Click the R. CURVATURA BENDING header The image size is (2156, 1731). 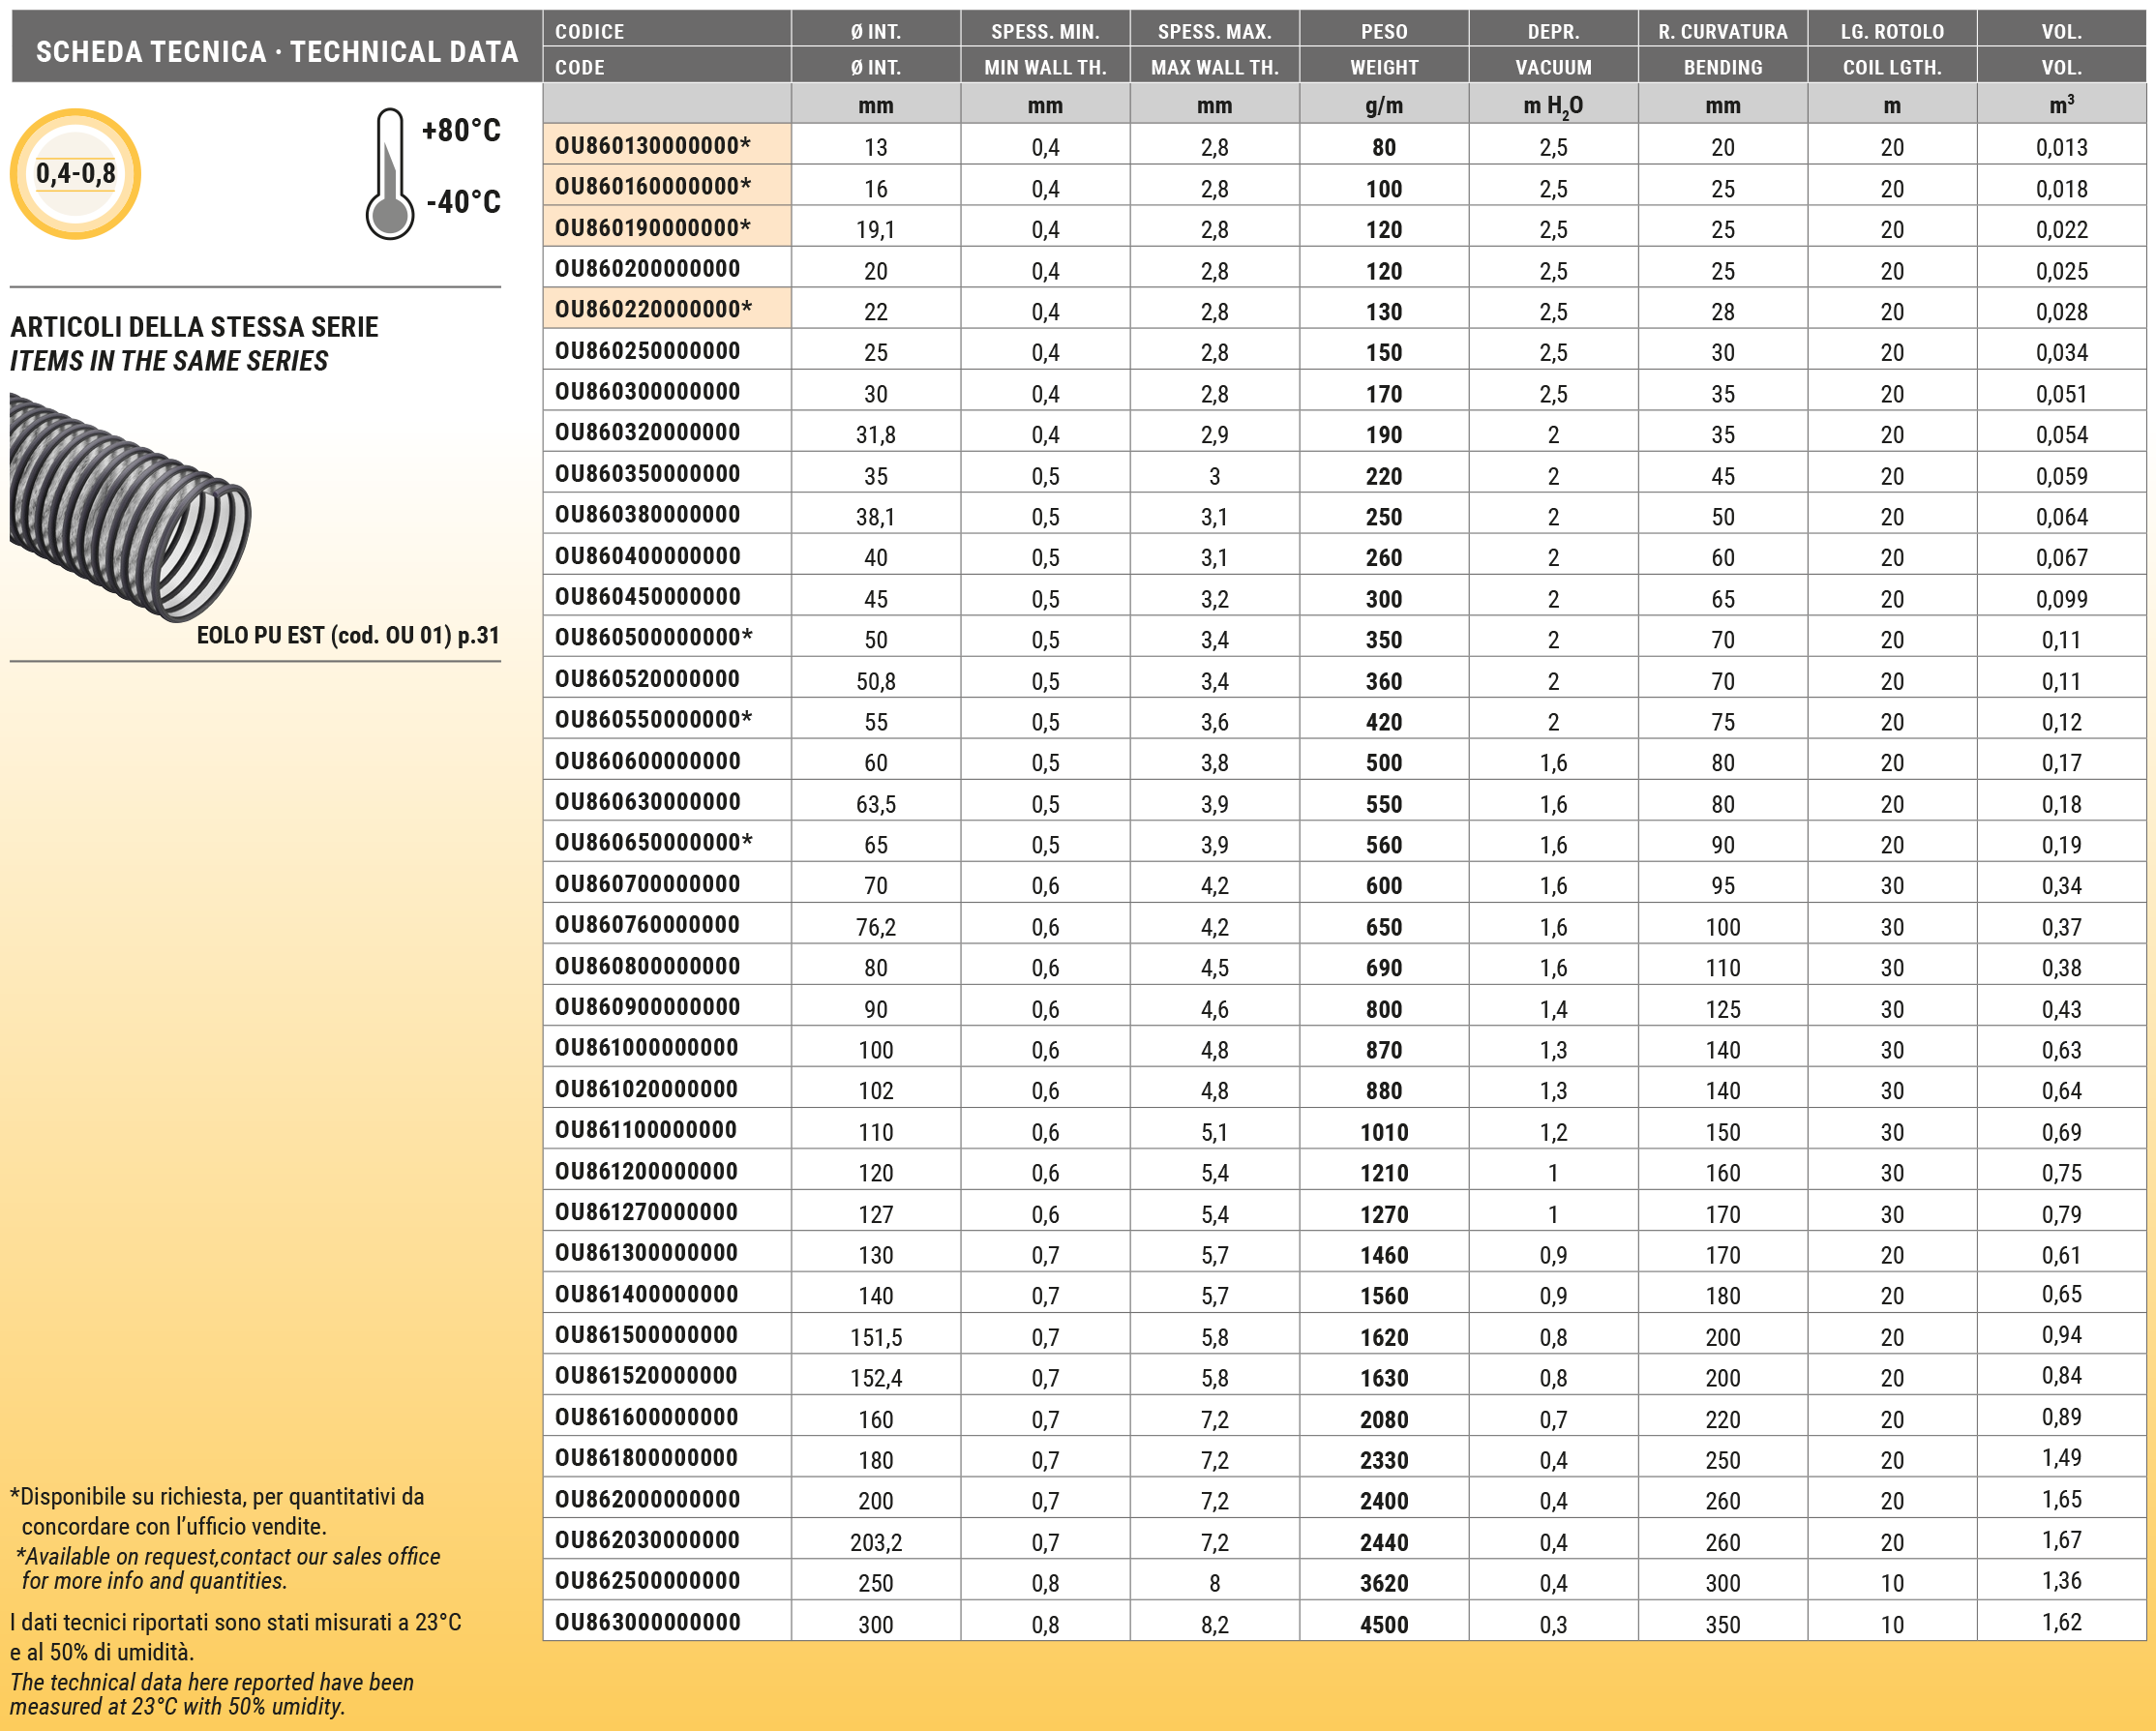point(1722,48)
